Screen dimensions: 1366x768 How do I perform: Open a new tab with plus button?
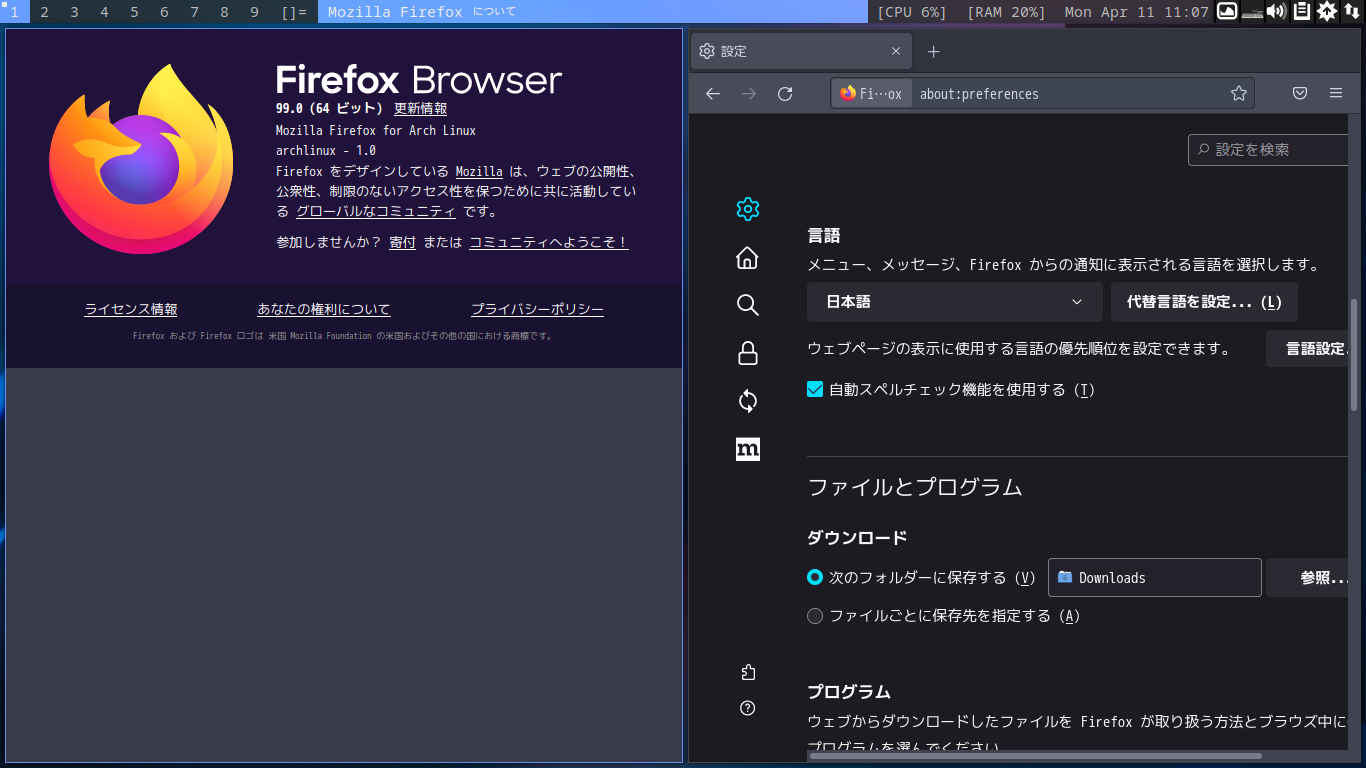pos(933,51)
